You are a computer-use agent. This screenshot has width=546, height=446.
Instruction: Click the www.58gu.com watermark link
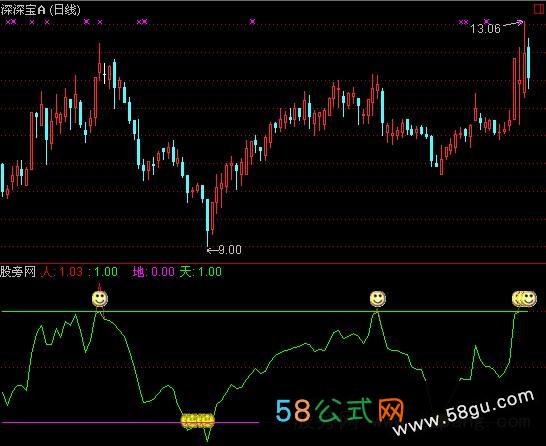(464, 413)
